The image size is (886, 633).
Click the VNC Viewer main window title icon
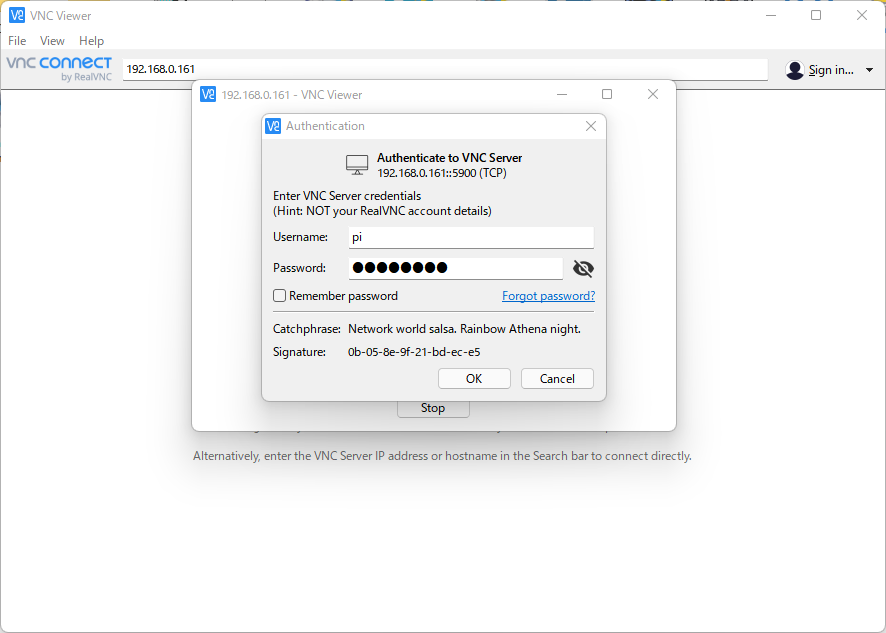(17, 15)
